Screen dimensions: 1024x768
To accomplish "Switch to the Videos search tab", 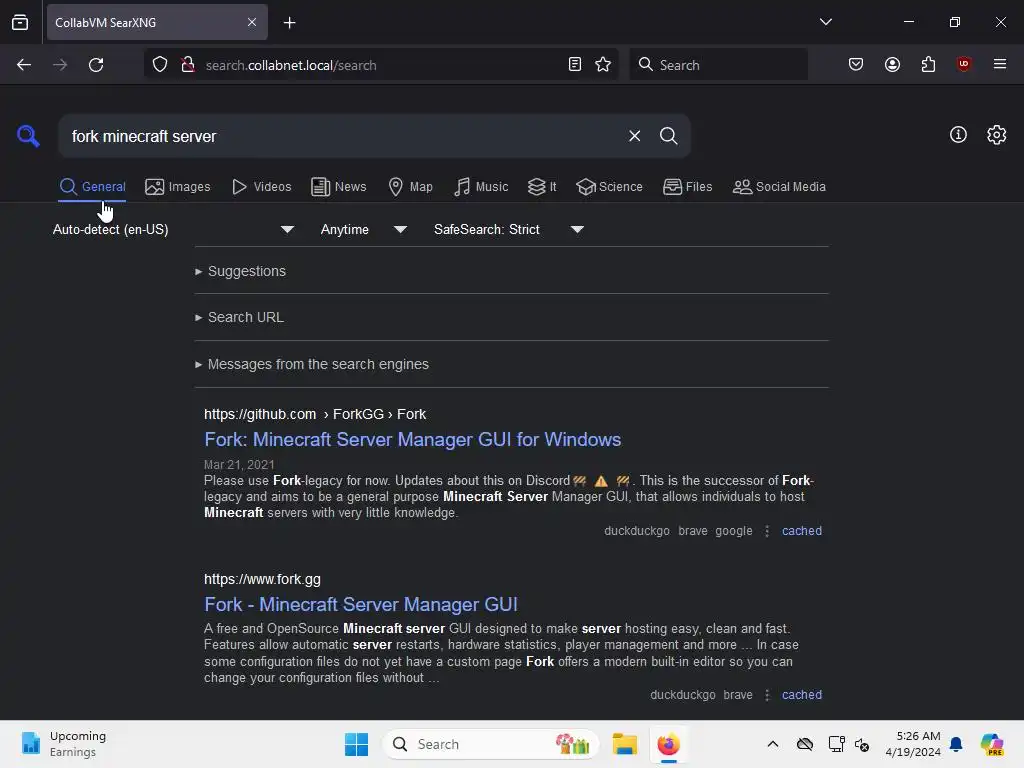I will [x=261, y=187].
